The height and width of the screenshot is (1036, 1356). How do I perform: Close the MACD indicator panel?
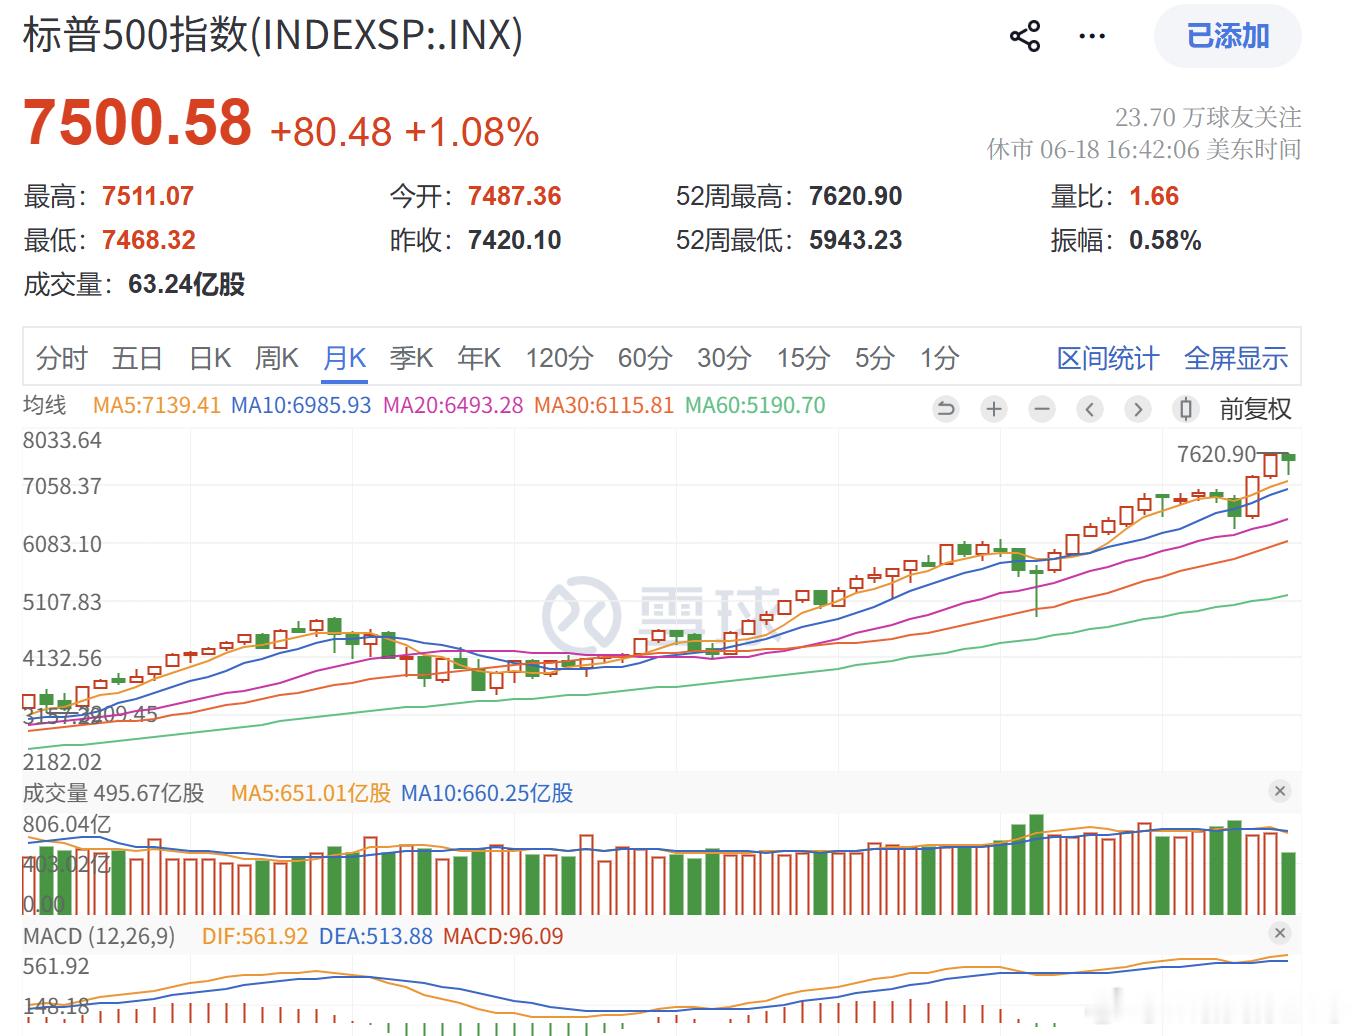click(1279, 933)
